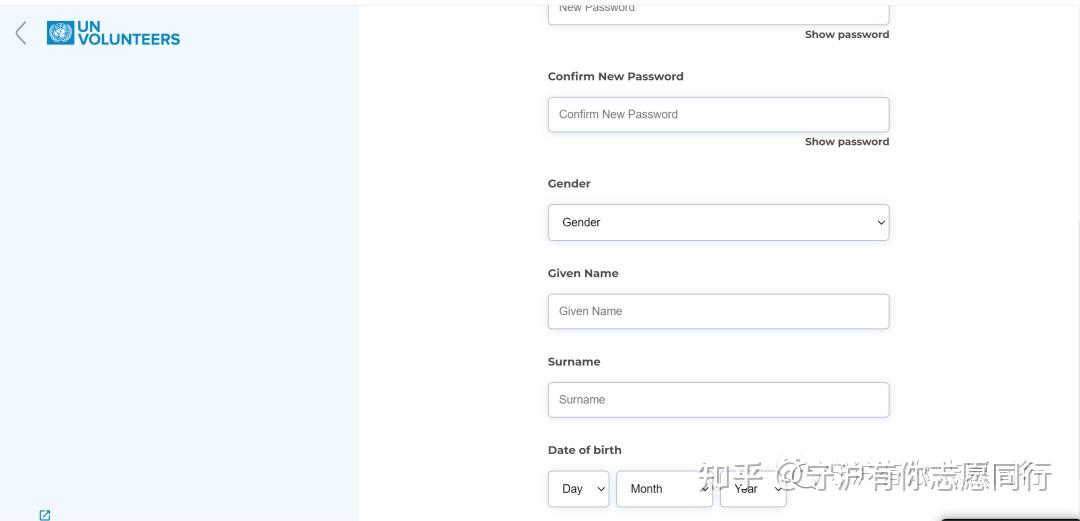Expand the Year dropdown
Viewport: 1080px width, 521px height.
(753, 489)
